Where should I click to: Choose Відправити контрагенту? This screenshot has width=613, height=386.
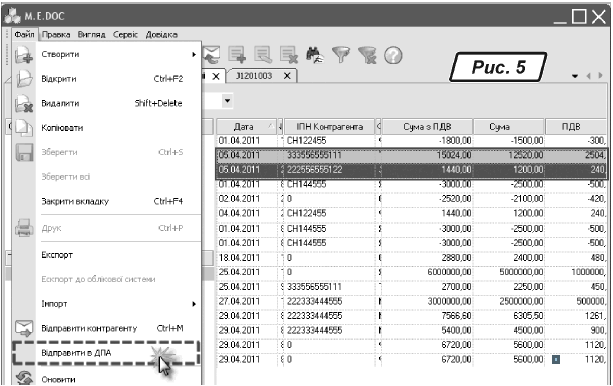pyautogui.click(x=107, y=328)
